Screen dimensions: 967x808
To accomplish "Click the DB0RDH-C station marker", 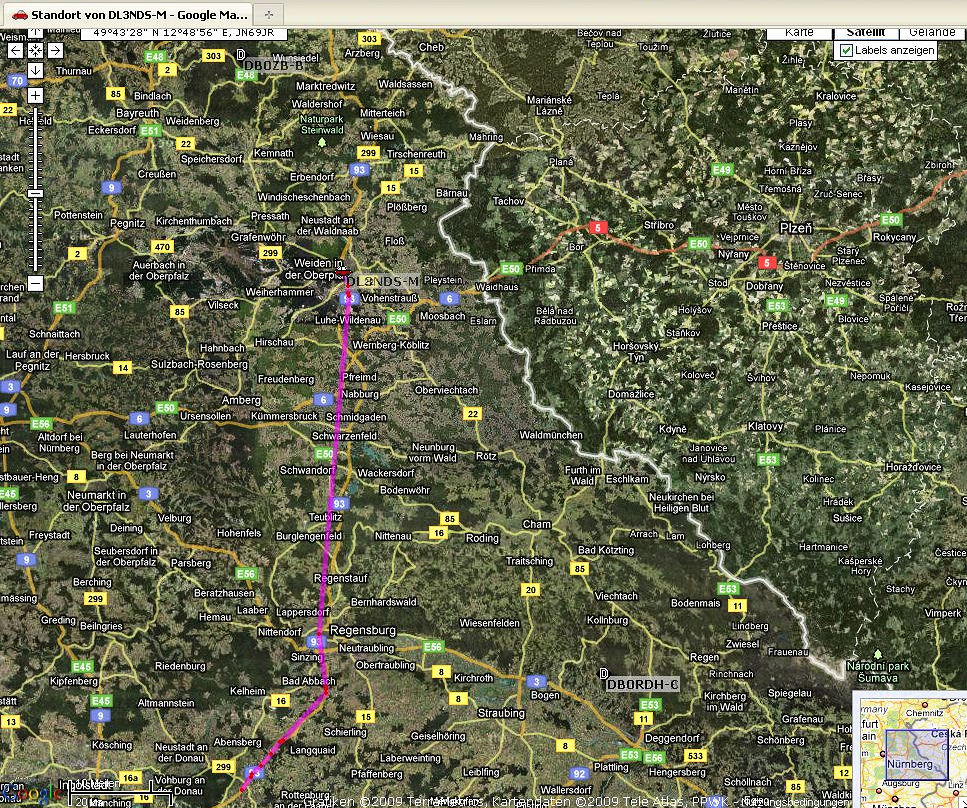I will pos(604,674).
